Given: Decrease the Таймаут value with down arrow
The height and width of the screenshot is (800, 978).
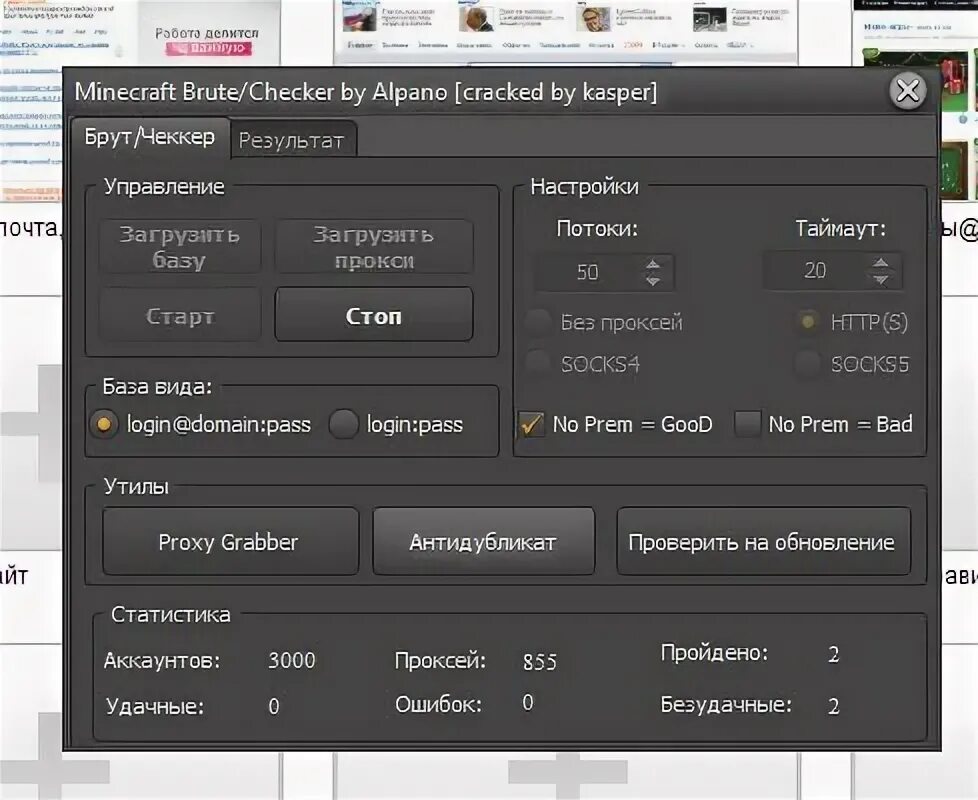Looking at the screenshot, I should 881,279.
